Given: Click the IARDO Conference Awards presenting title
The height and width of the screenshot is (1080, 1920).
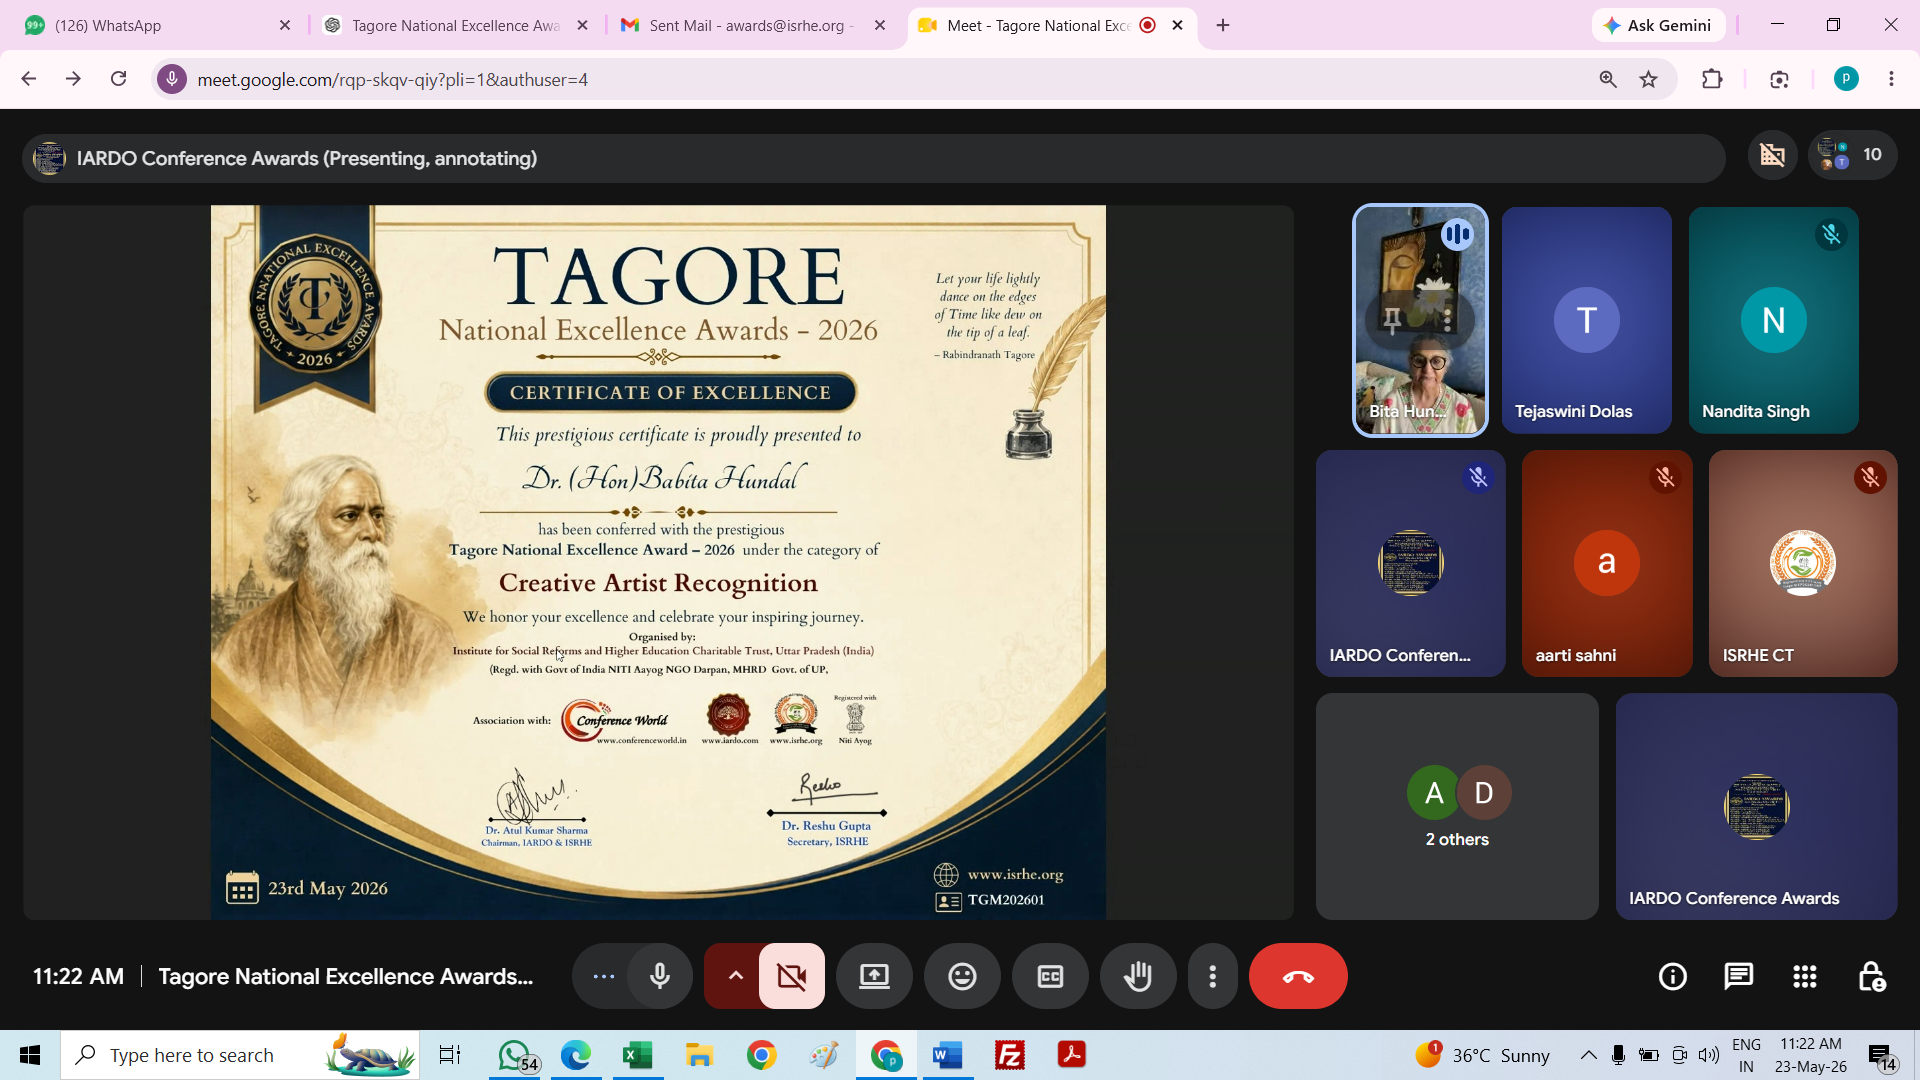Looking at the screenshot, I should point(307,158).
